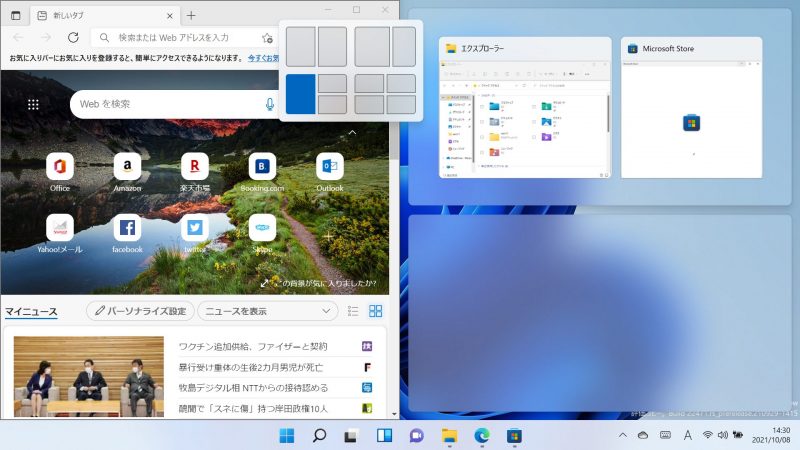Close the 新しいタブ tab

point(170,16)
